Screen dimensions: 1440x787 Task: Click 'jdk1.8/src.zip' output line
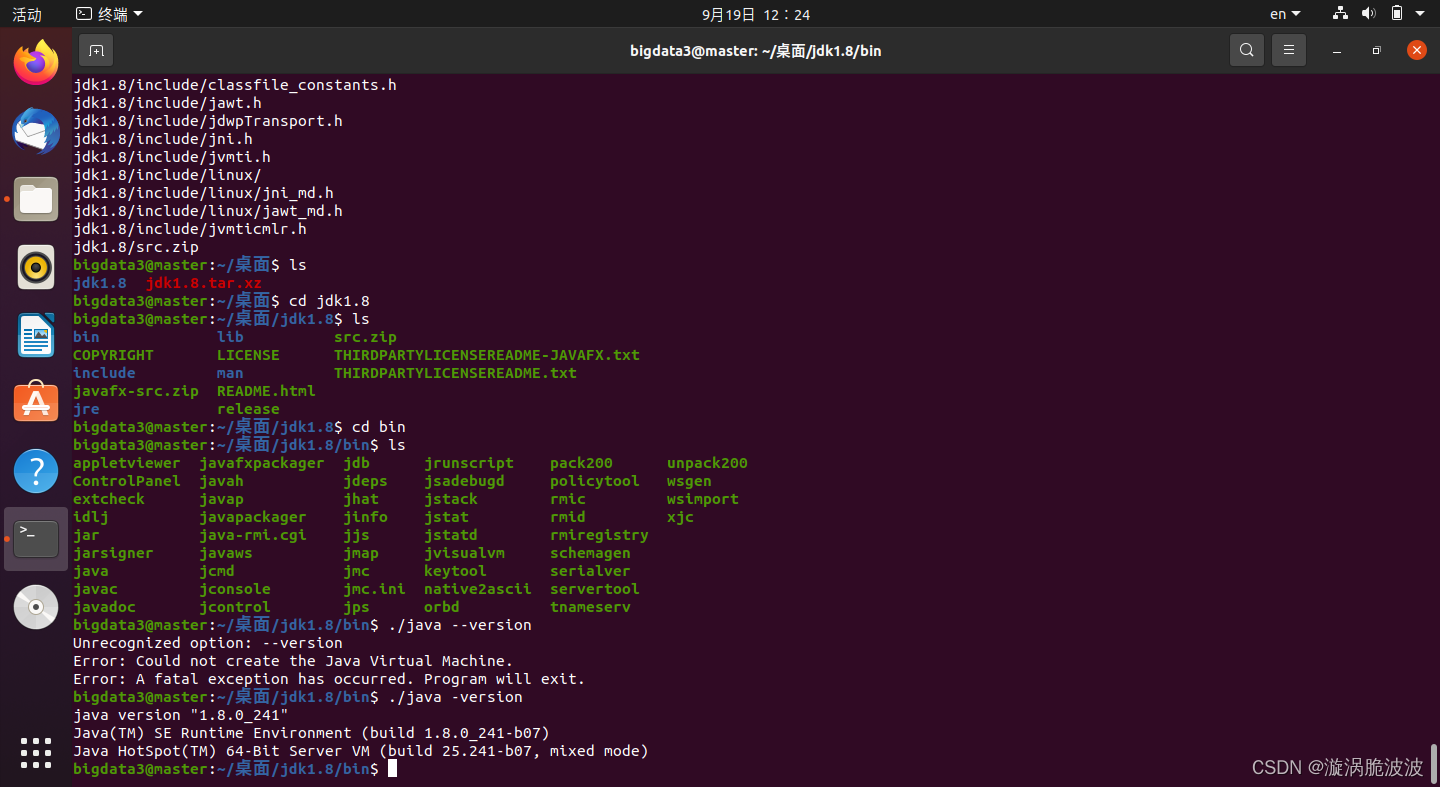point(136,247)
